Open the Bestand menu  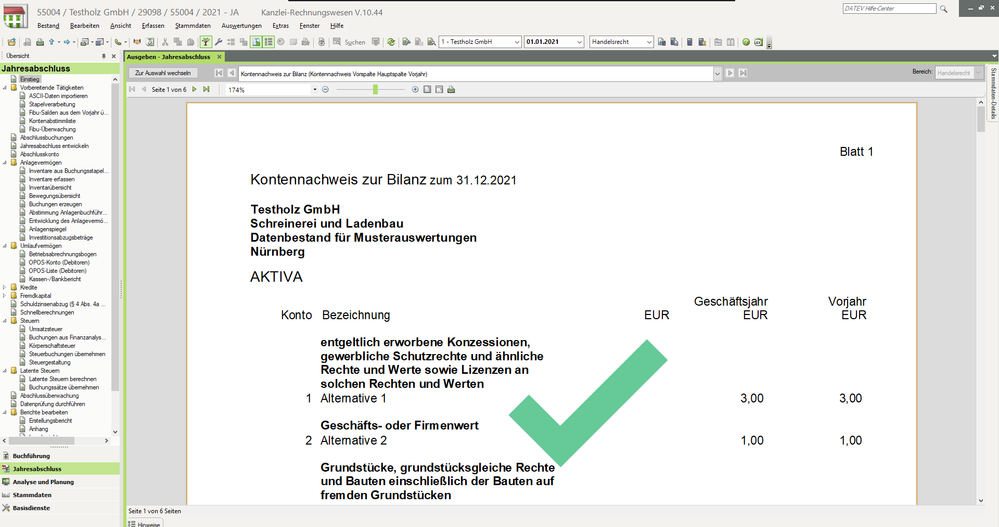pyautogui.click(x=48, y=25)
